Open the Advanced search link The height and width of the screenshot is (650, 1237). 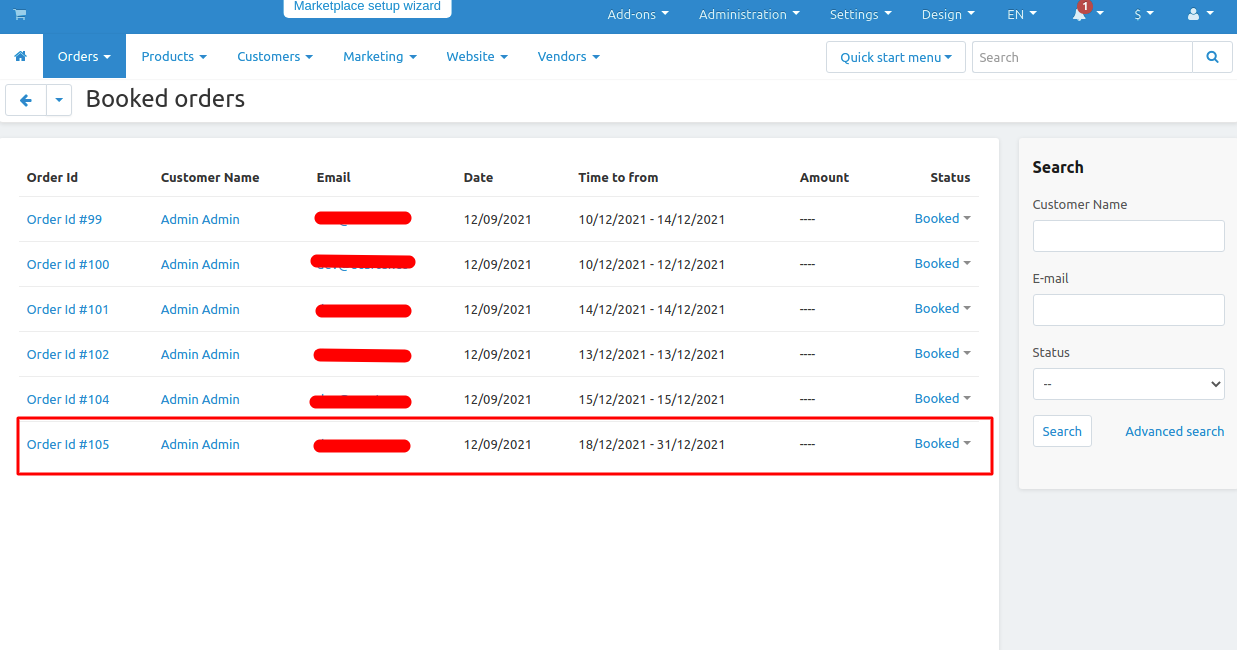tap(1175, 431)
